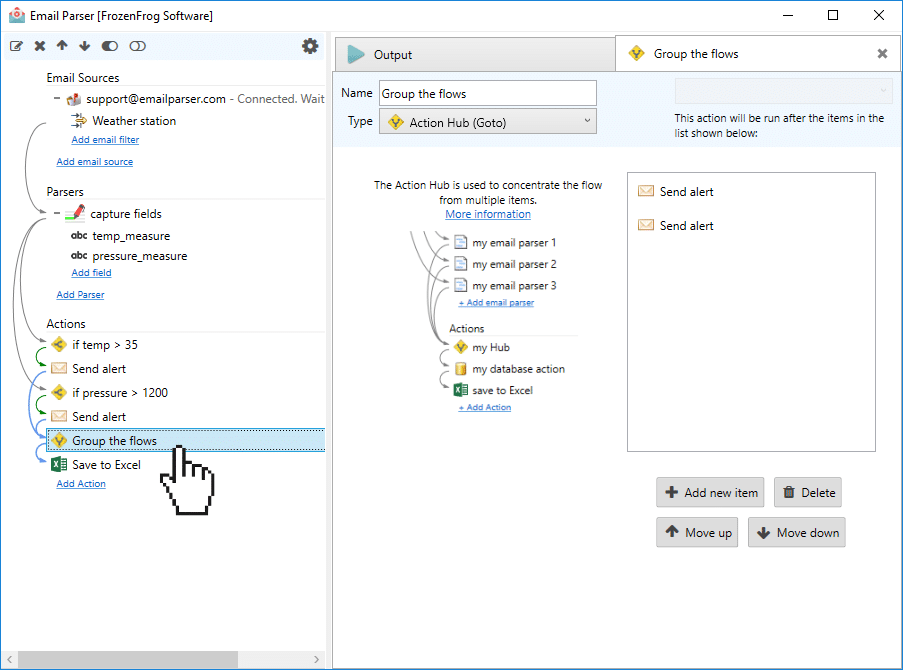Click the mailbox icon for support@emailparser.com
Screen dimensions: 903x670
click(x=74, y=99)
